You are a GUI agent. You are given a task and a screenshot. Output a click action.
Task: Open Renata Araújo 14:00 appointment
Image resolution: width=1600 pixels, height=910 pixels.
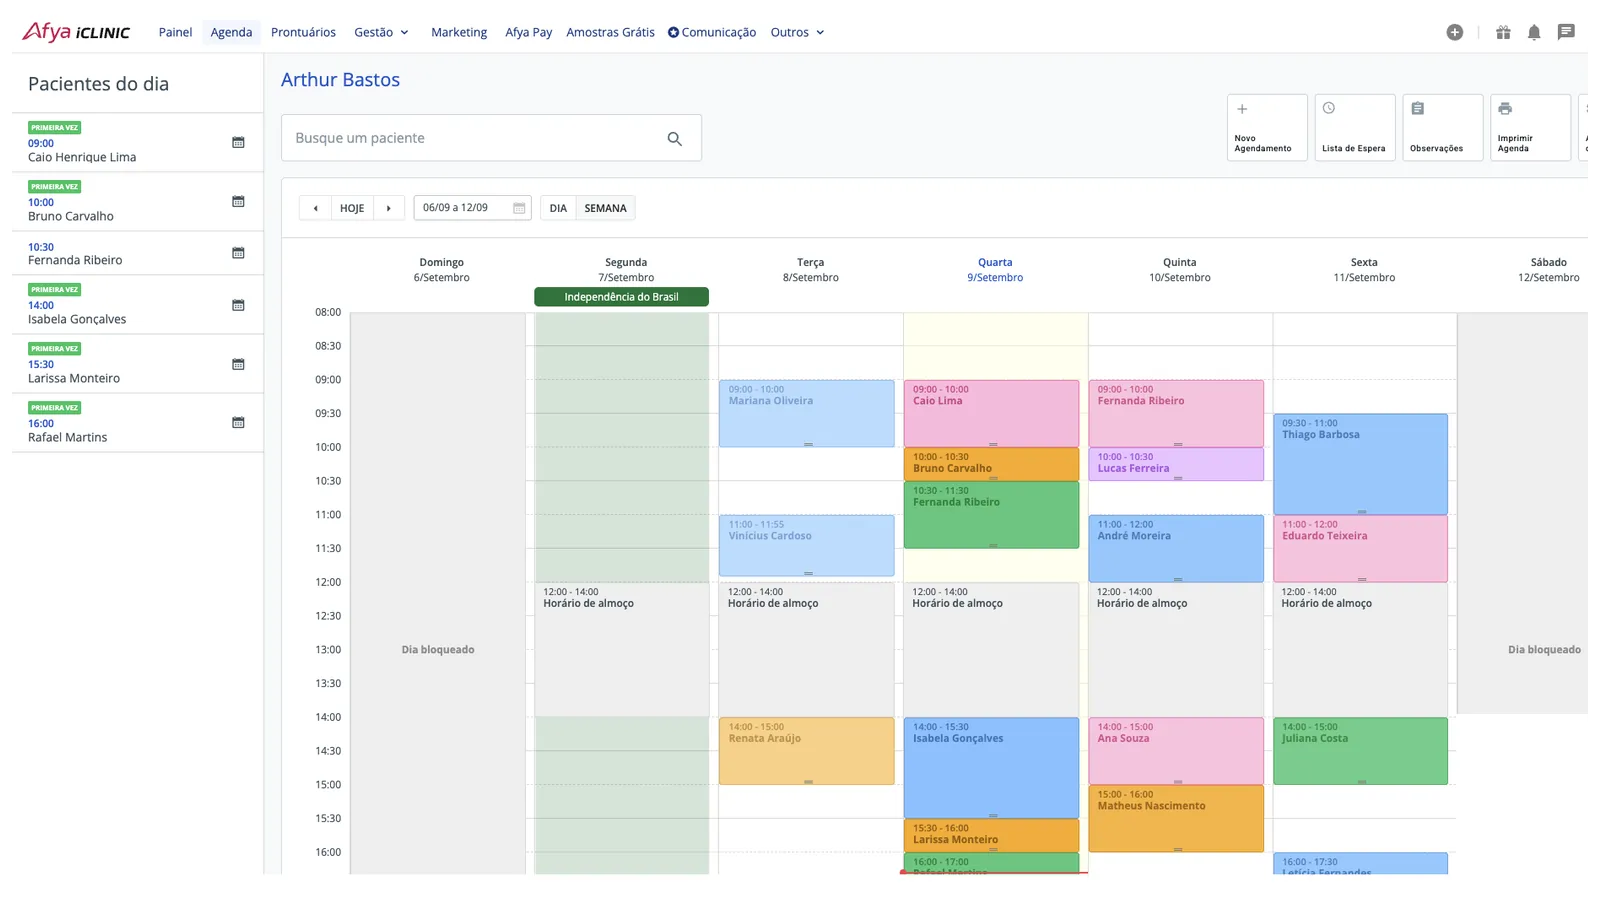pos(806,751)
